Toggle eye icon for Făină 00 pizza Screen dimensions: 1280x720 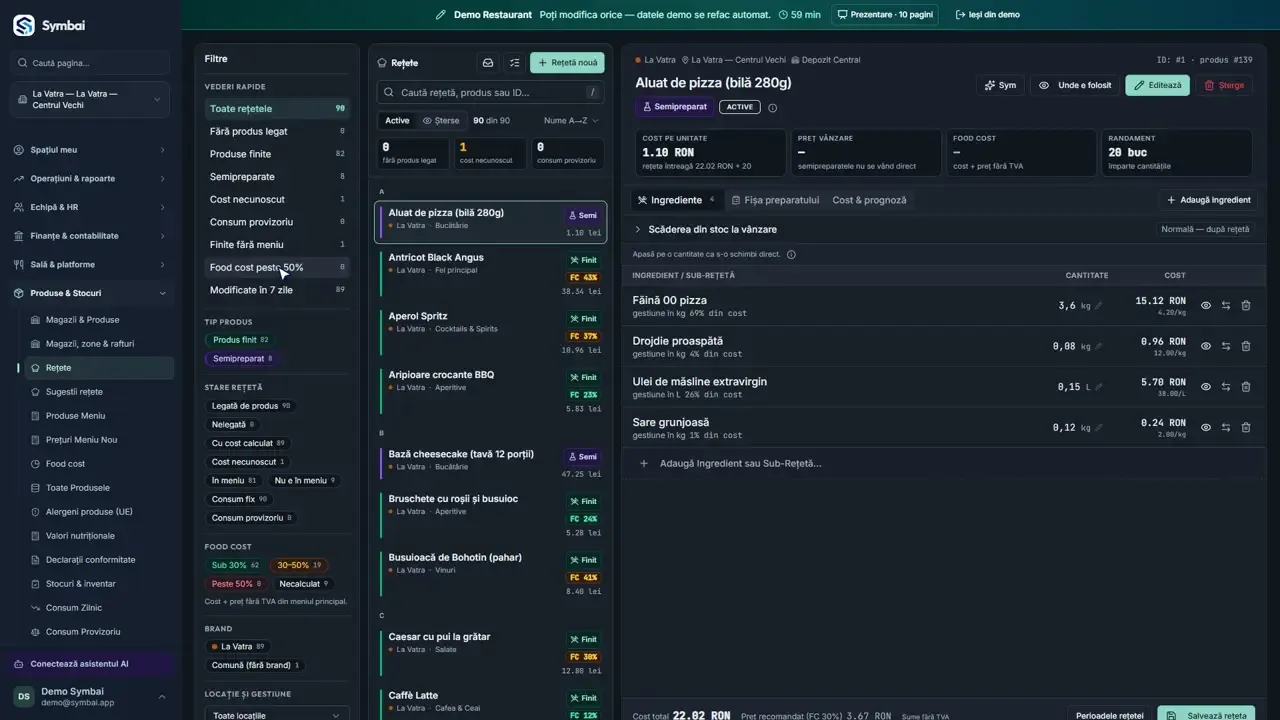click(x=1206, y=305)
